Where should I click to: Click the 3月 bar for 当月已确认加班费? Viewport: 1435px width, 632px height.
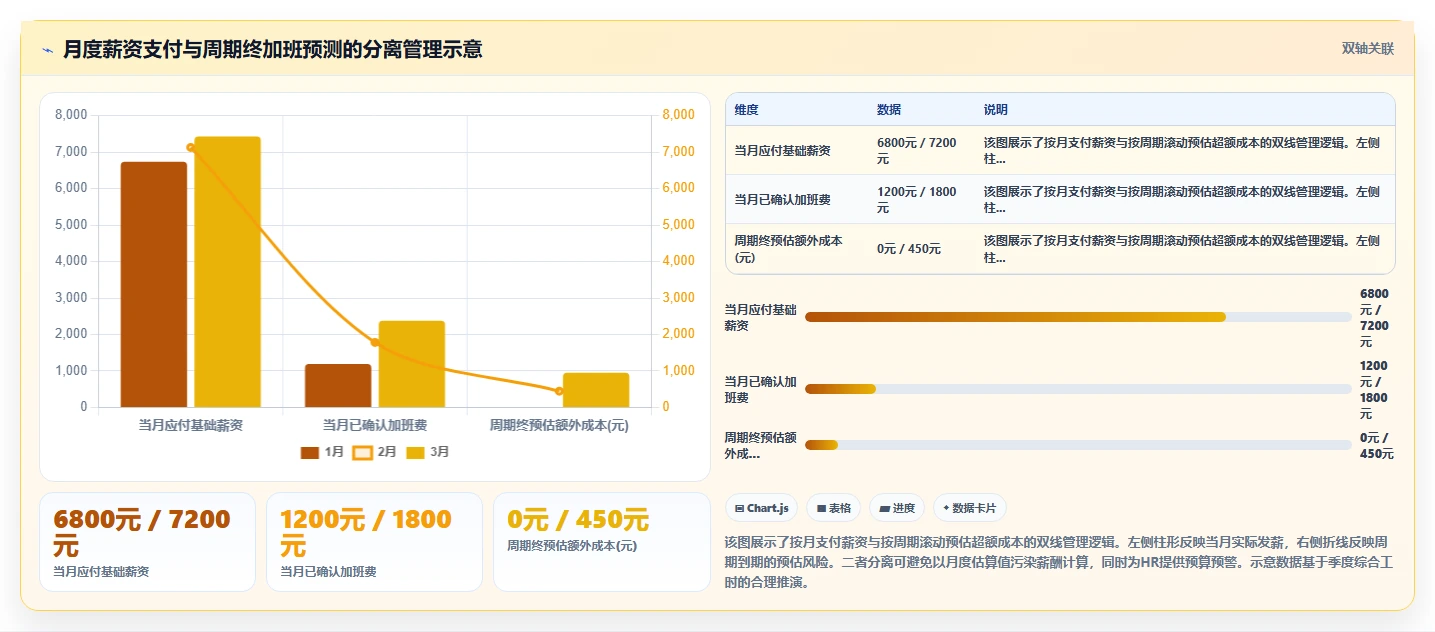click(412, 364)
